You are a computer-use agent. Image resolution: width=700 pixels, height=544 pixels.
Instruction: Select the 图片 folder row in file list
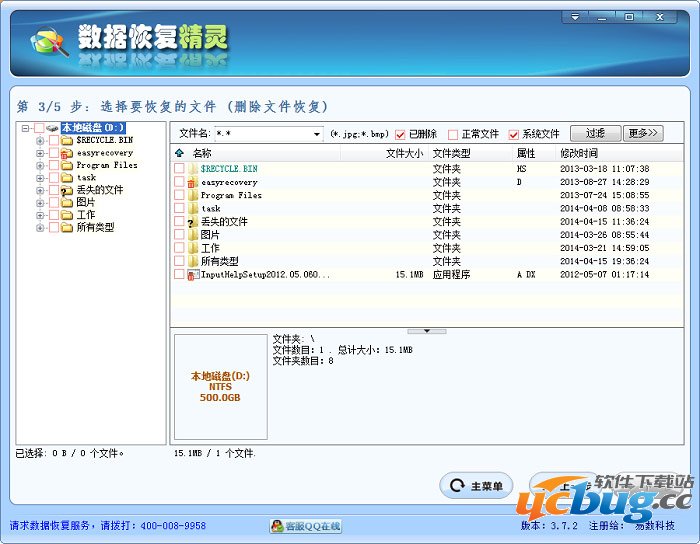(x=426, y=235)
